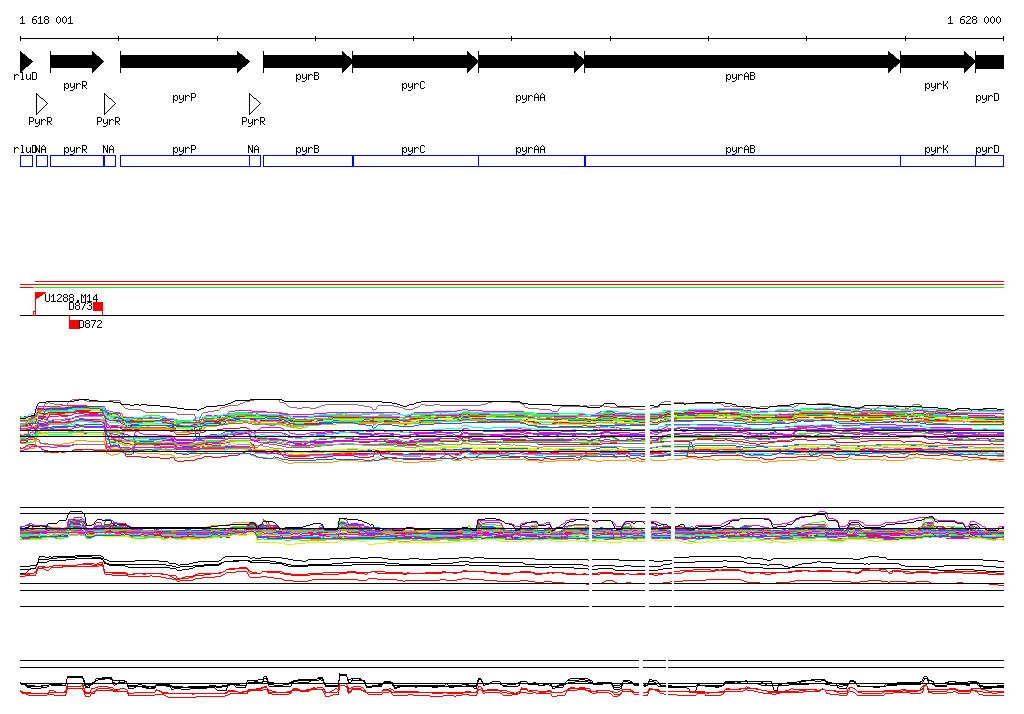Select the long blue pyrAB annotation box
This screenshot has width=1024, height=714.
click(743, 161)
